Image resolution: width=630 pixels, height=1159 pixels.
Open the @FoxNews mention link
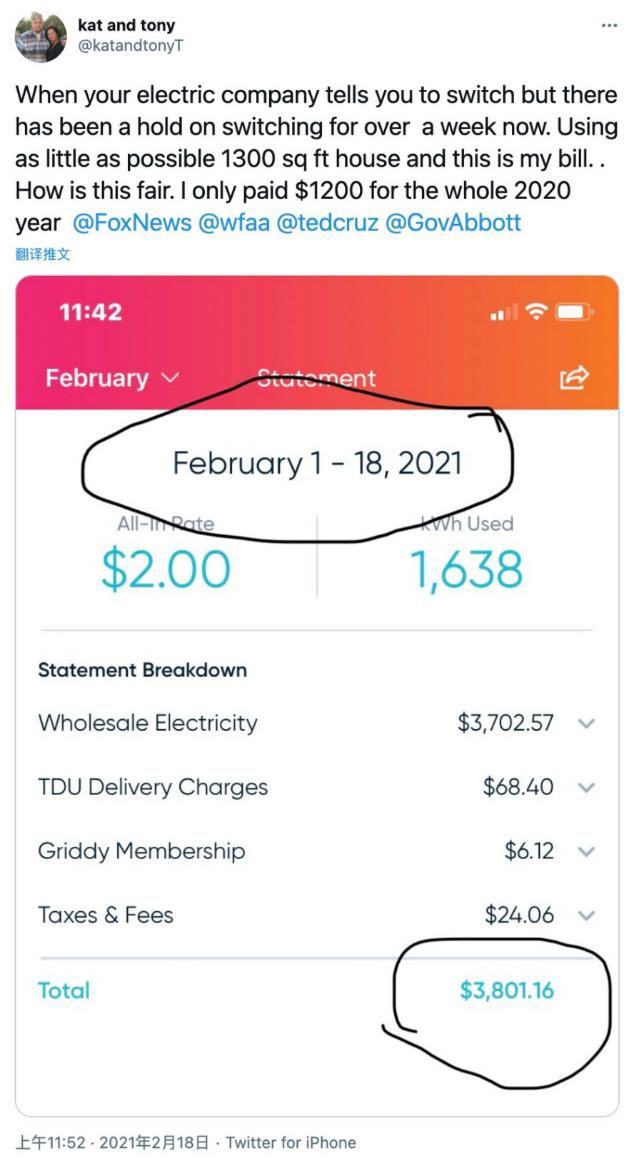click(x=132, y=221)
